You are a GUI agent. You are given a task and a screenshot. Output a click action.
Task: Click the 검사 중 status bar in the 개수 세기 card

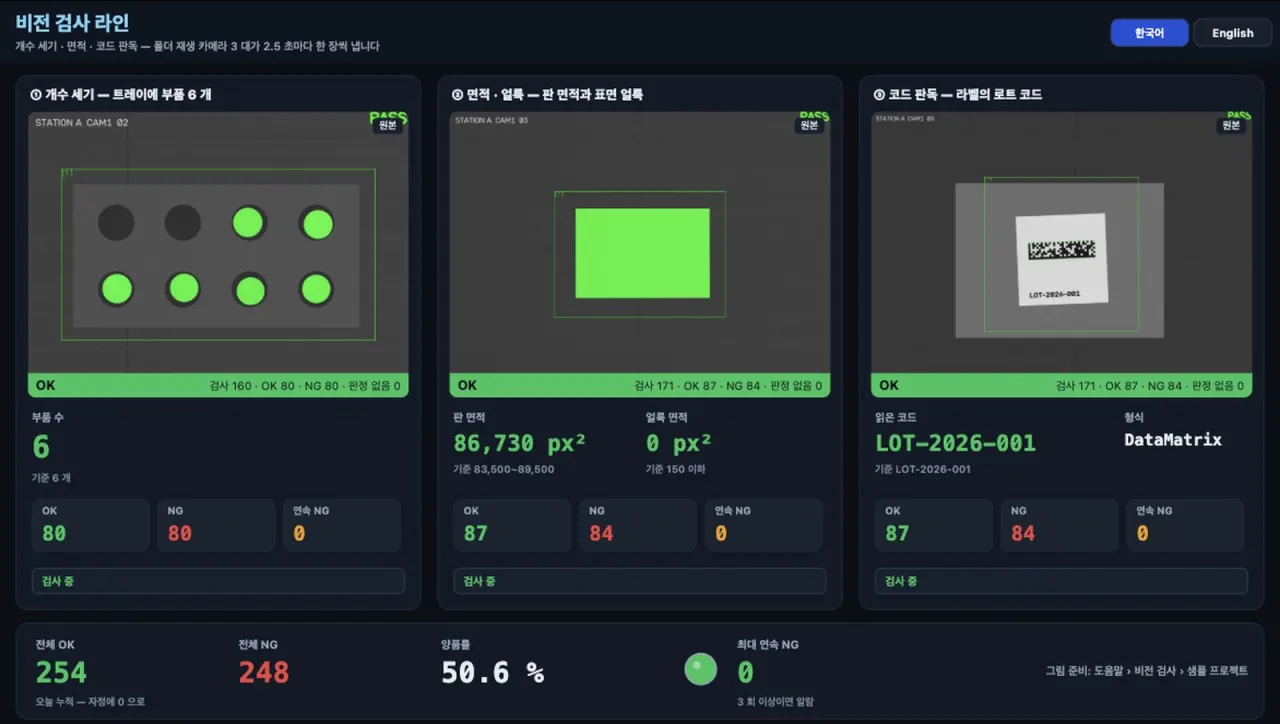point(218,581)
